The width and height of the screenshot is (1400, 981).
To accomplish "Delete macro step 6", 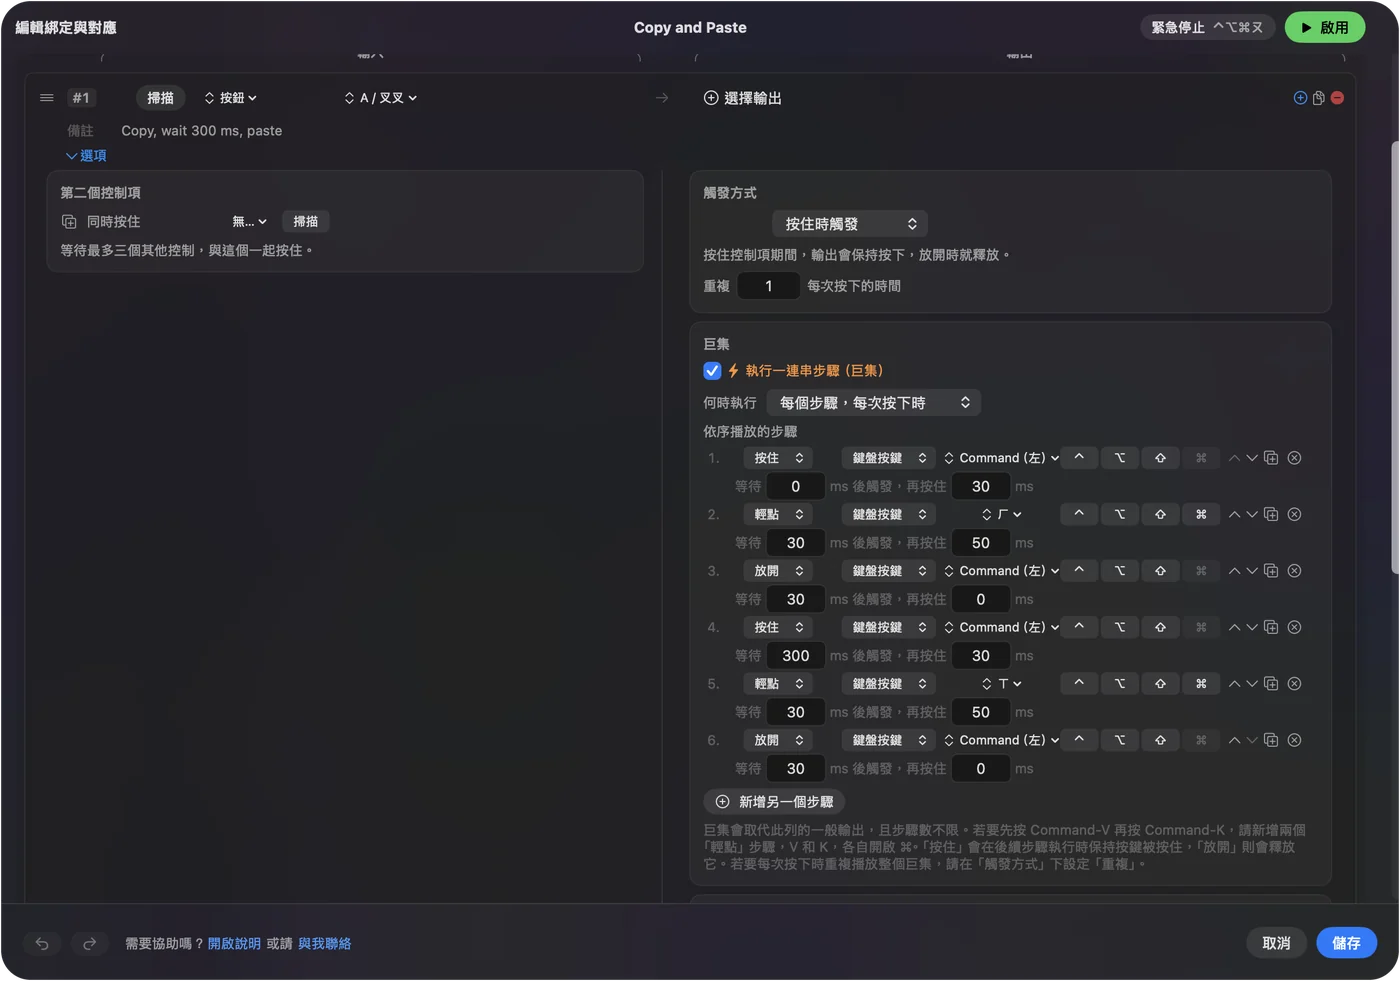I will [1294, 740].
